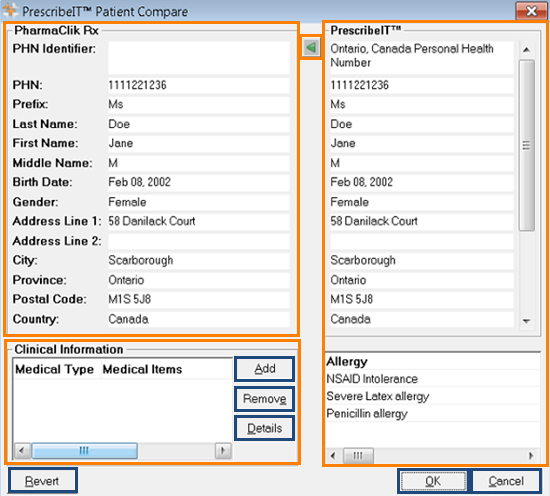Select the NSAID Intolerance allergy row

tap(432, 379)
